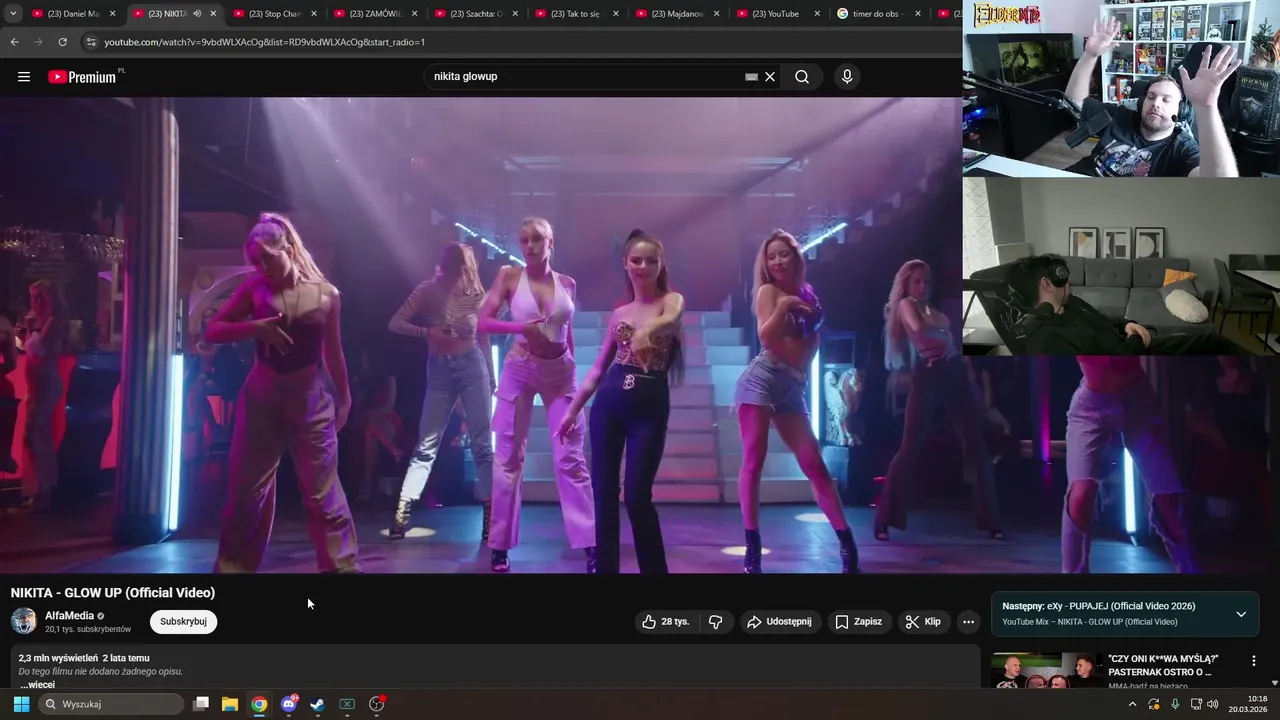Open the three-dot more actions menu

coord(968,622)
